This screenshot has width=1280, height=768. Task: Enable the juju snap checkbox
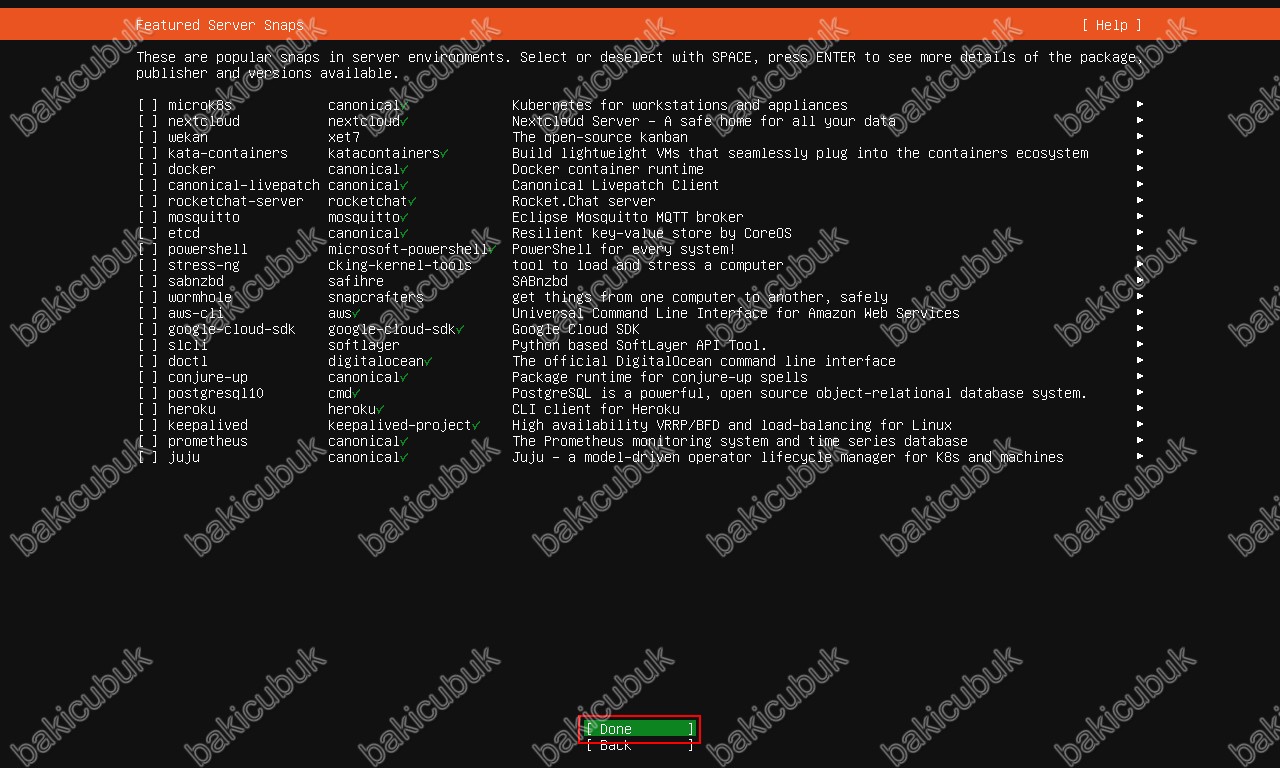(148, 457)
